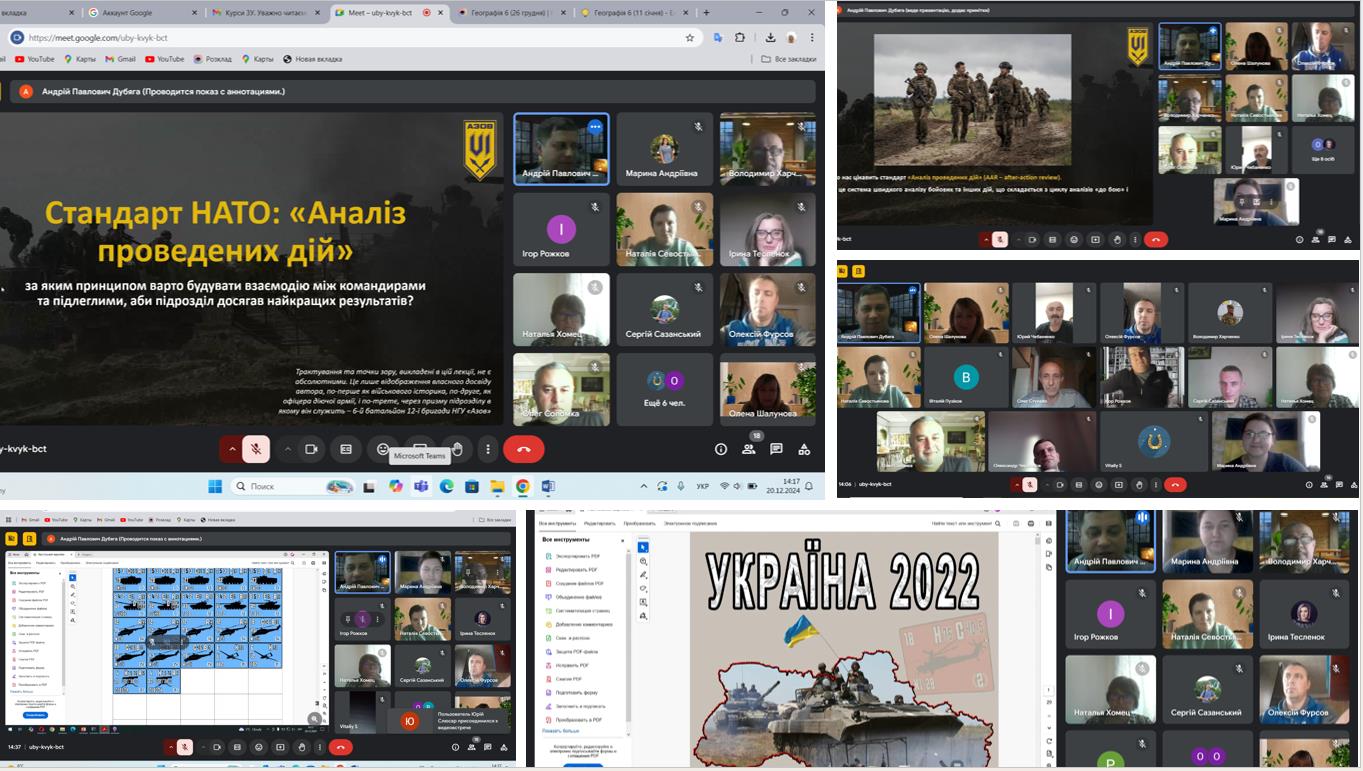Expand audio settings chevron beside the mic button
This screenshot has width=1363, height=771.
pos(232,449)
